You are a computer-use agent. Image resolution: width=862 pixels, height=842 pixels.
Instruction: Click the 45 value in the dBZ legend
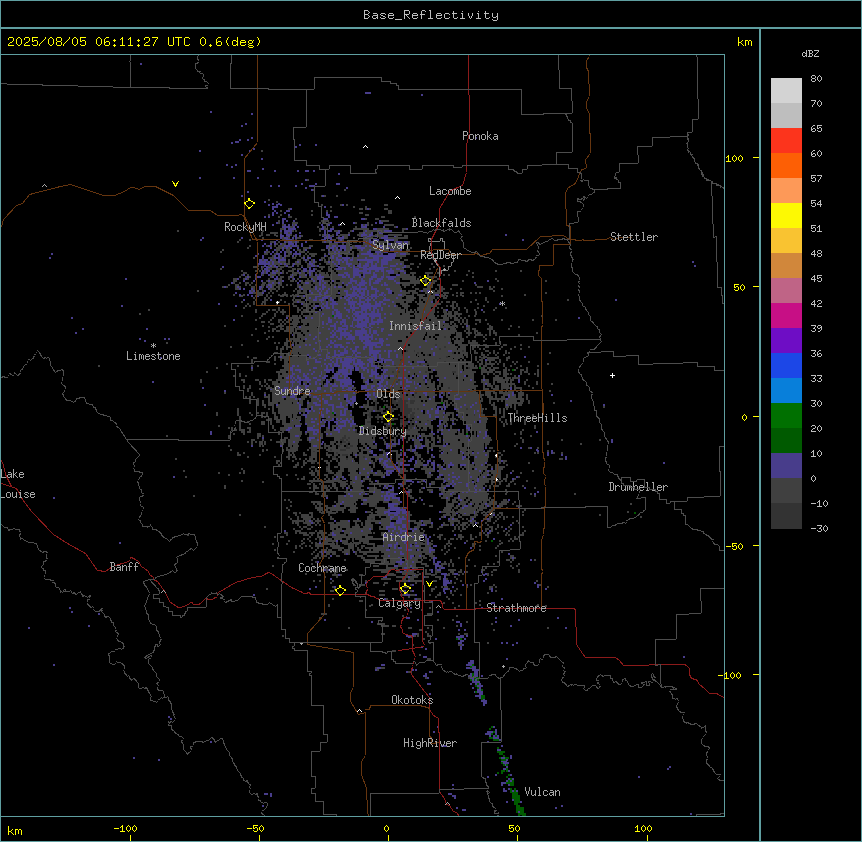tap(816, 279)
